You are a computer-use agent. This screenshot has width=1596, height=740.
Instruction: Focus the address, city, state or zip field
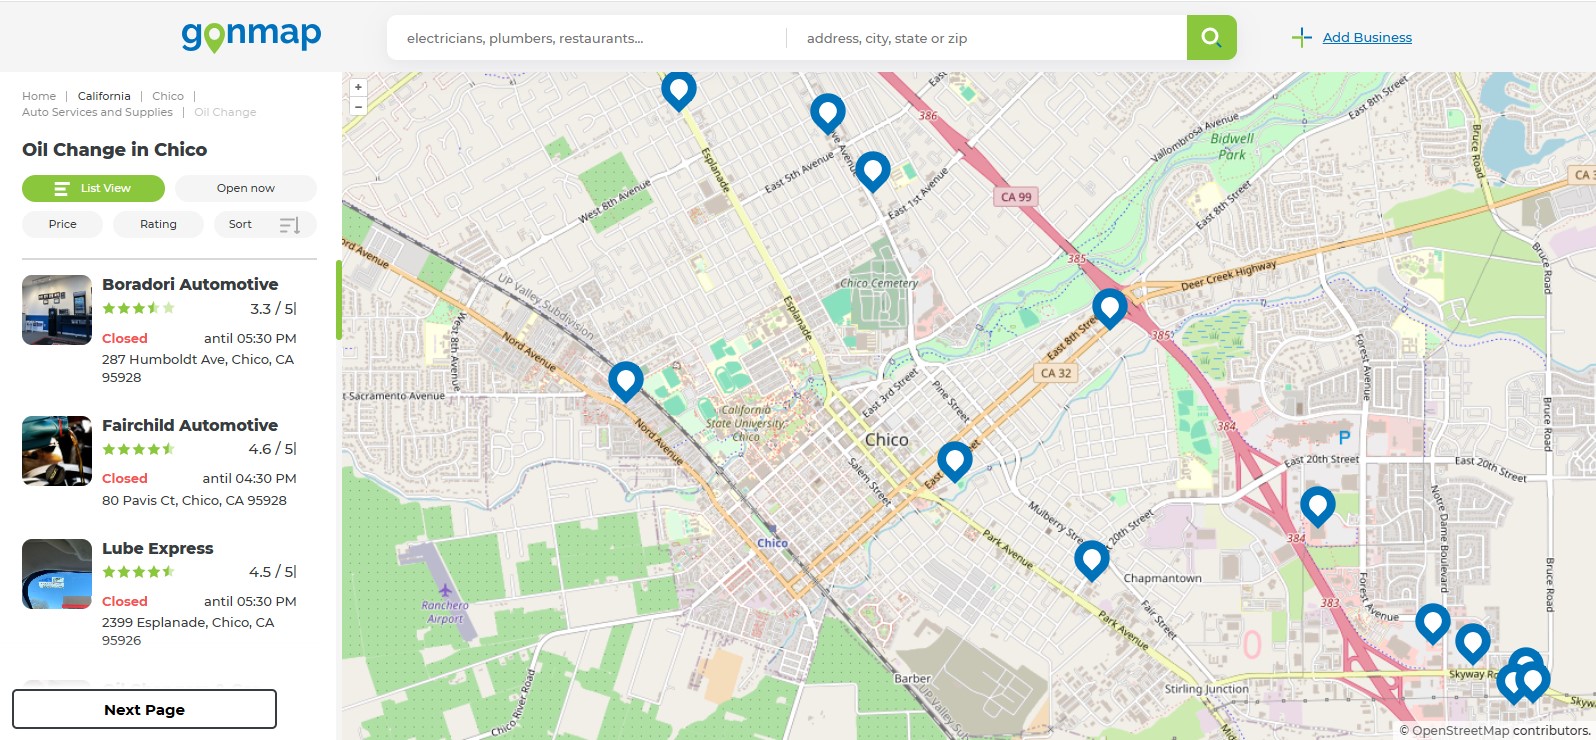(x=987, y=38)
